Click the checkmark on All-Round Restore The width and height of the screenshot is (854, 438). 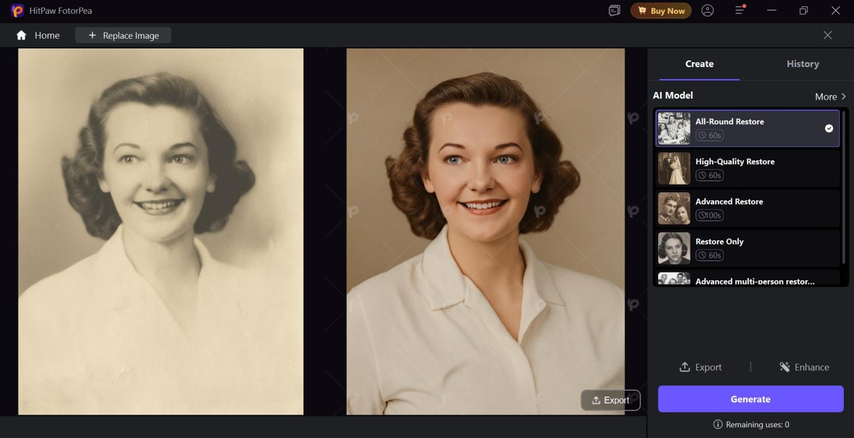pos(828,129)
